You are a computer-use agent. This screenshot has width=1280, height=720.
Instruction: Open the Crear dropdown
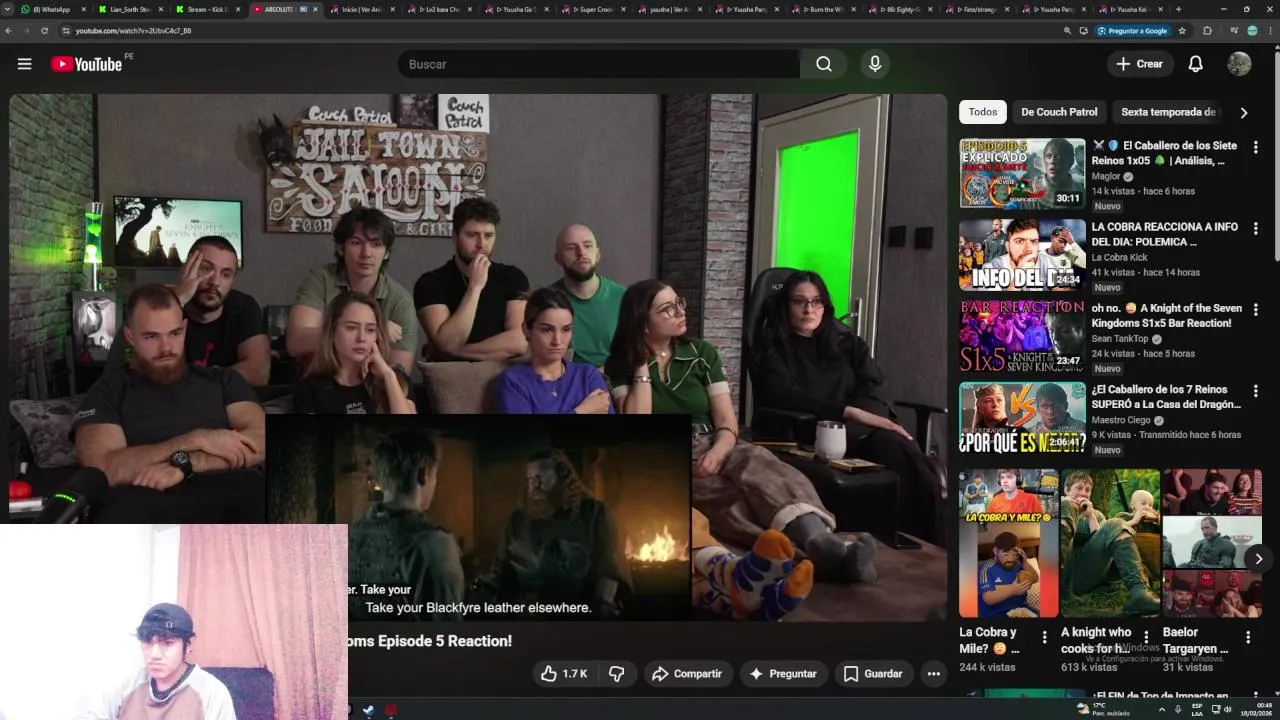(1139, 64)
